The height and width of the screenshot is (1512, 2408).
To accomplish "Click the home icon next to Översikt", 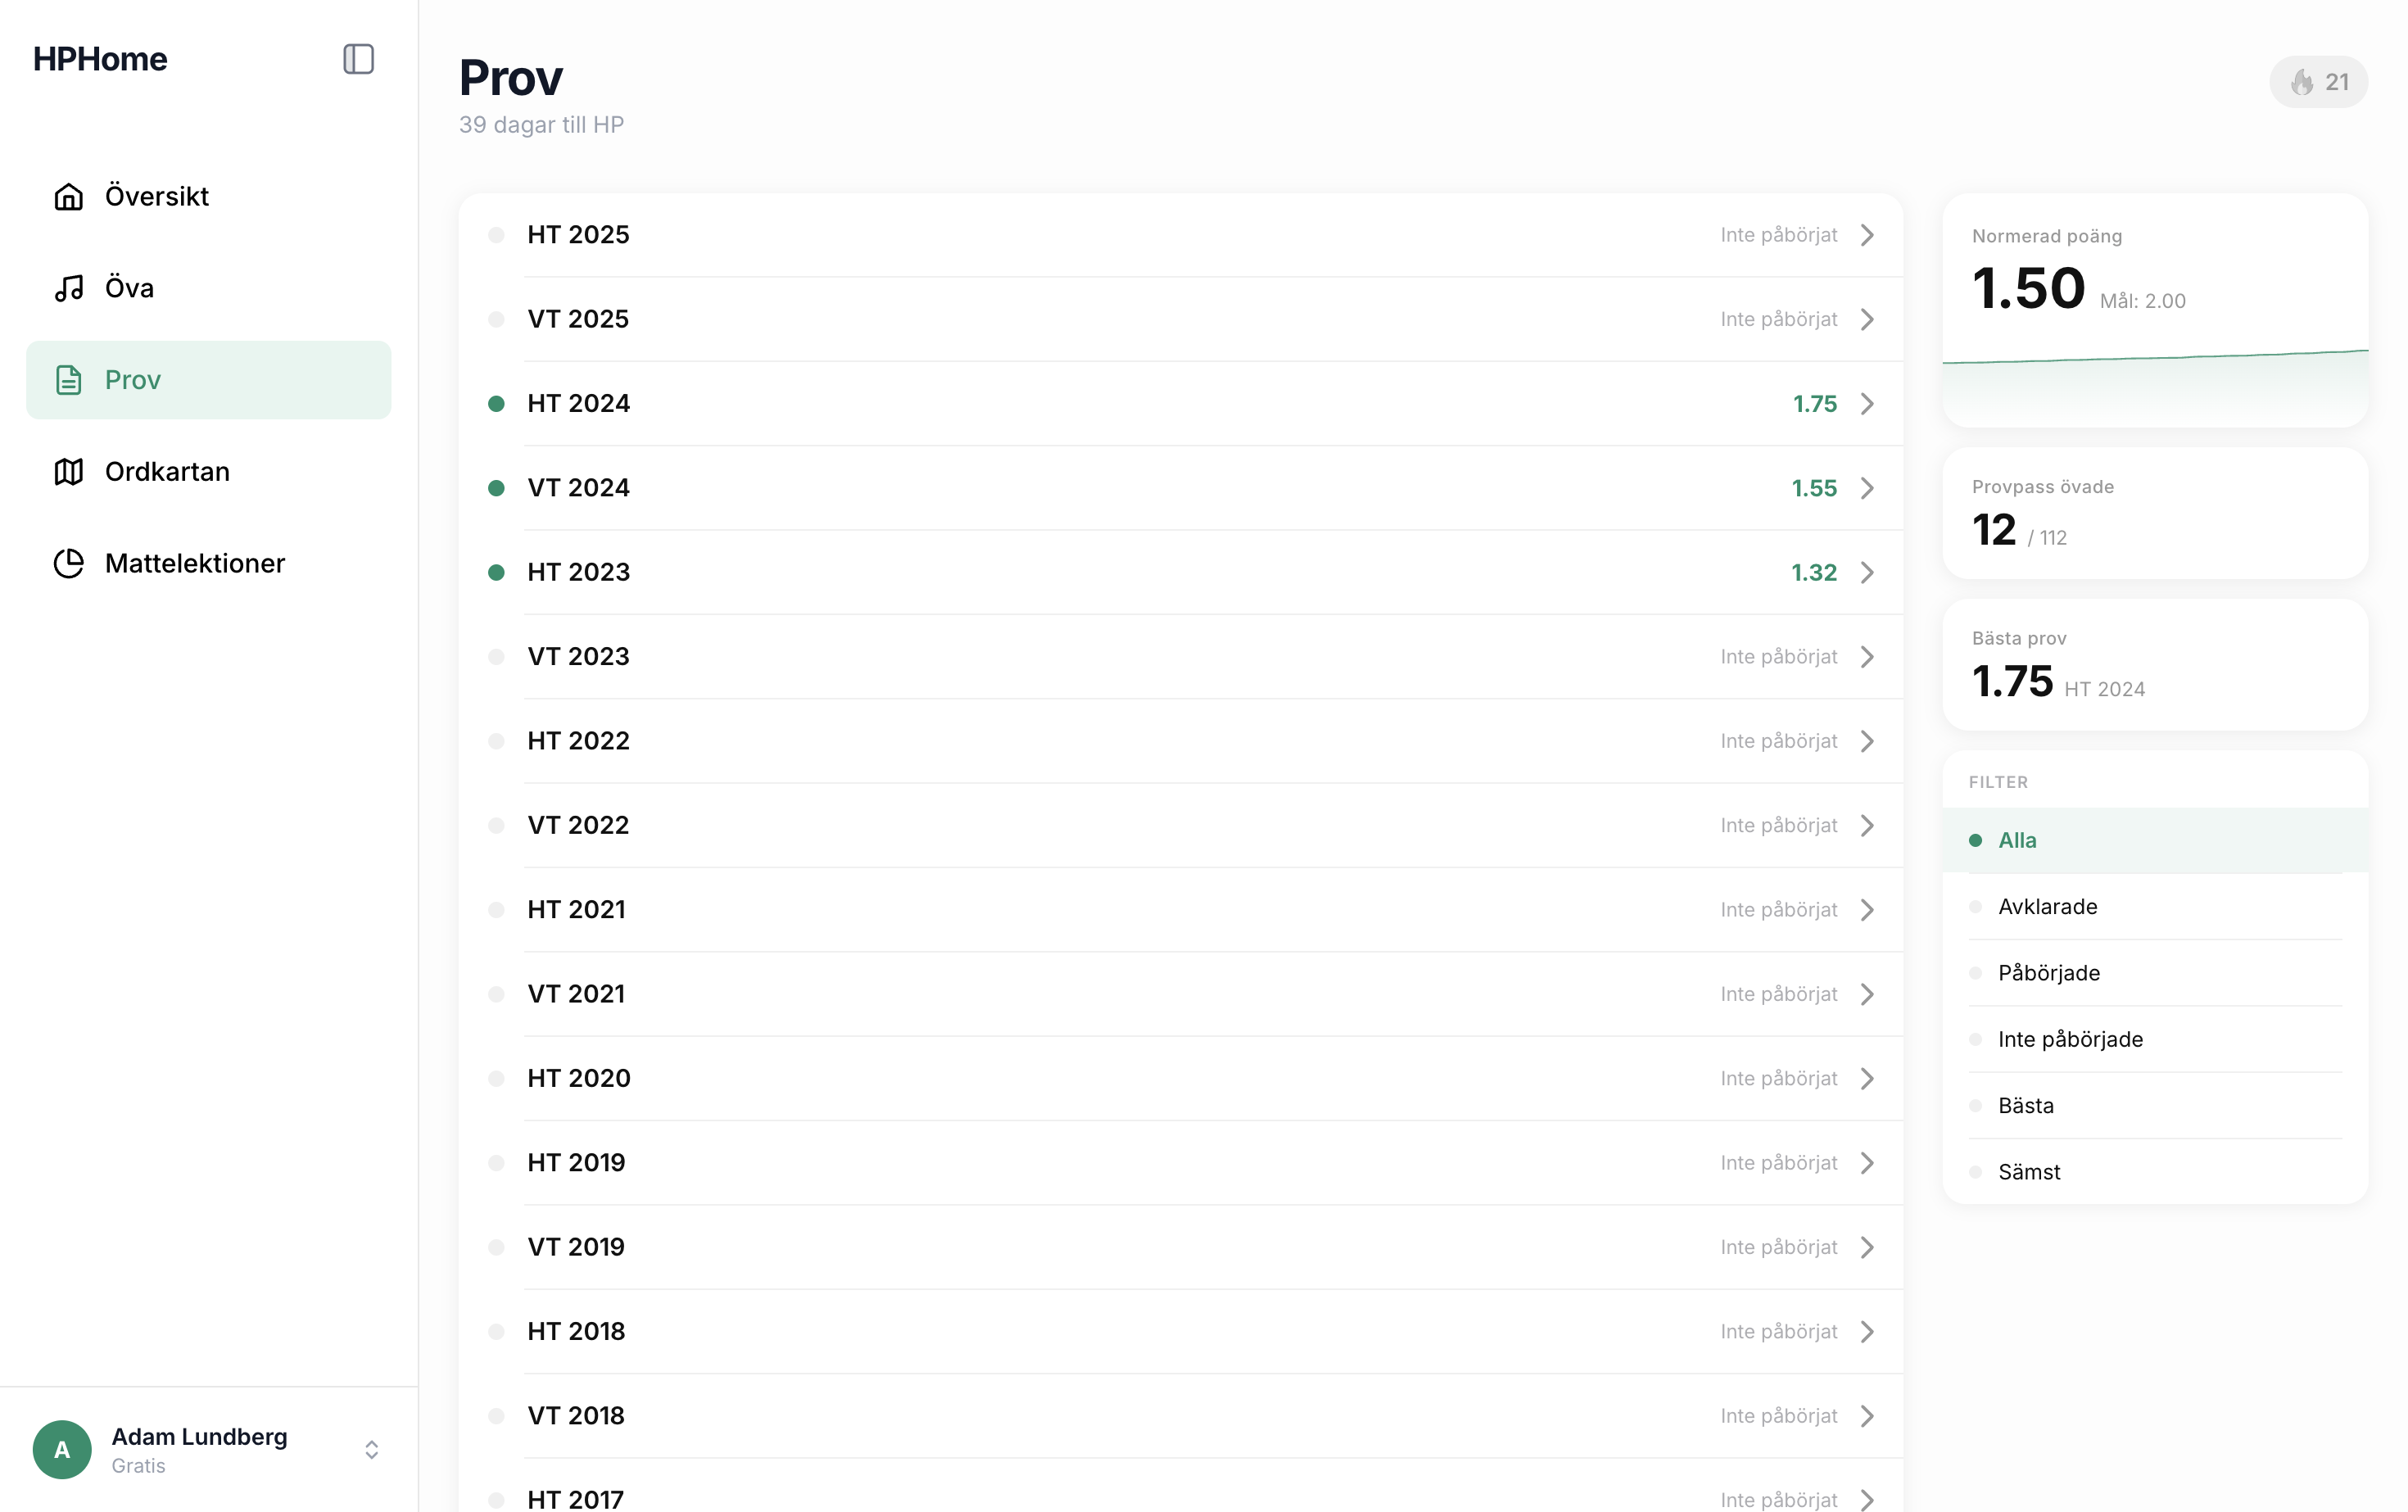I will coord(68,196).
